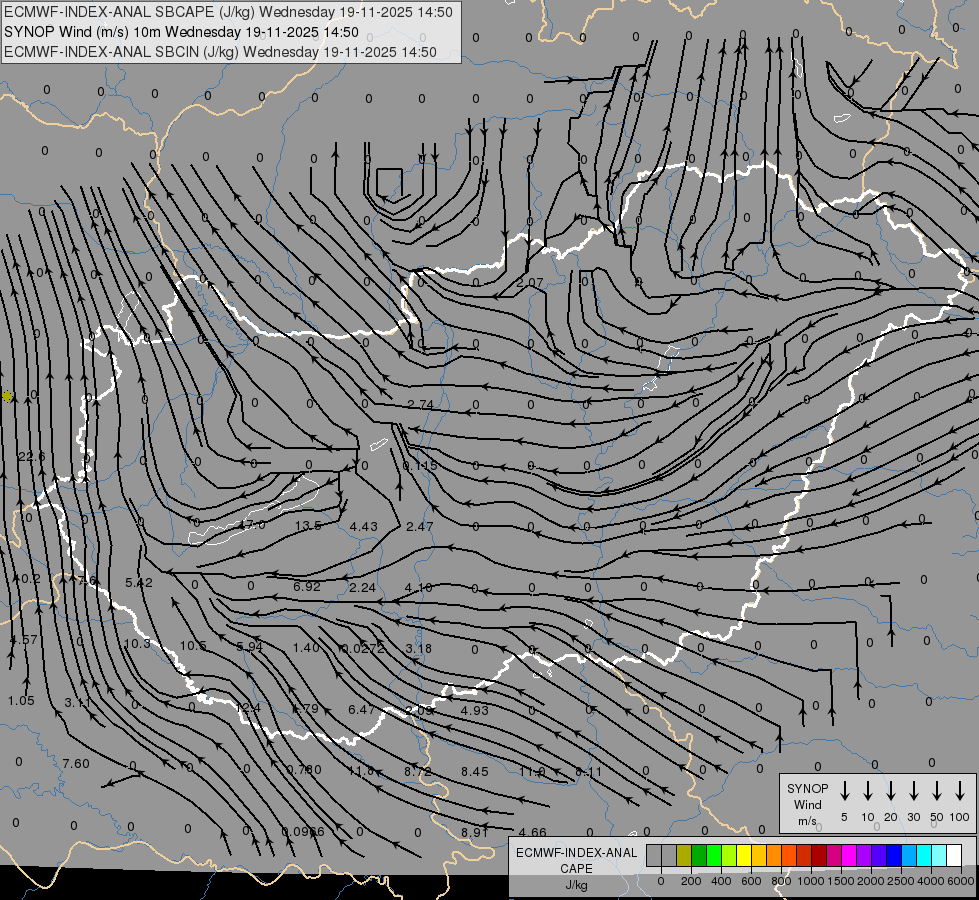
Task: Click the 50 m/s wind arrow in legend
Action: click(937, 791)
